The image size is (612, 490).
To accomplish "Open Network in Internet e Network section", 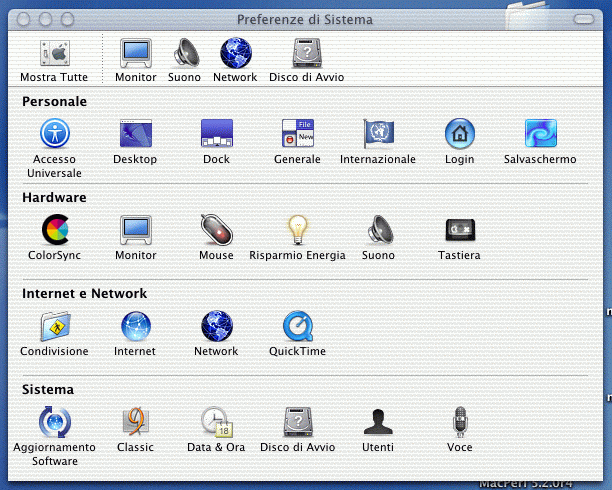I will pyautogui.click(x=217, y=326).
